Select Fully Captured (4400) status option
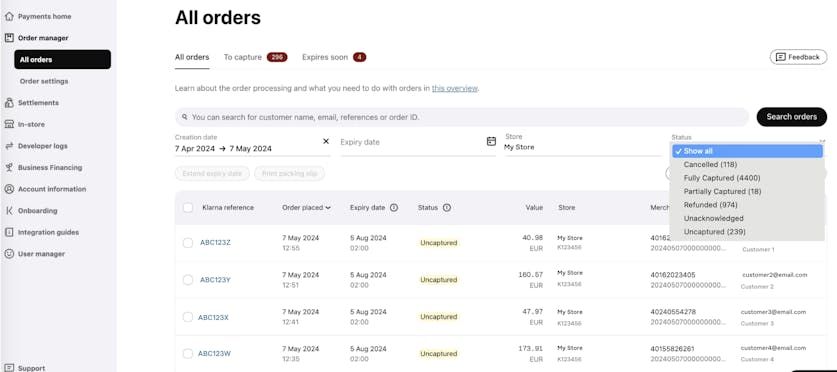 pos(747,178)
